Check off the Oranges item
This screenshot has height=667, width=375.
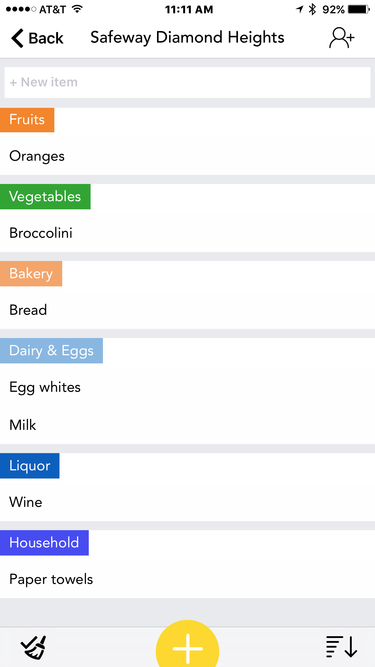click(188, 156)
